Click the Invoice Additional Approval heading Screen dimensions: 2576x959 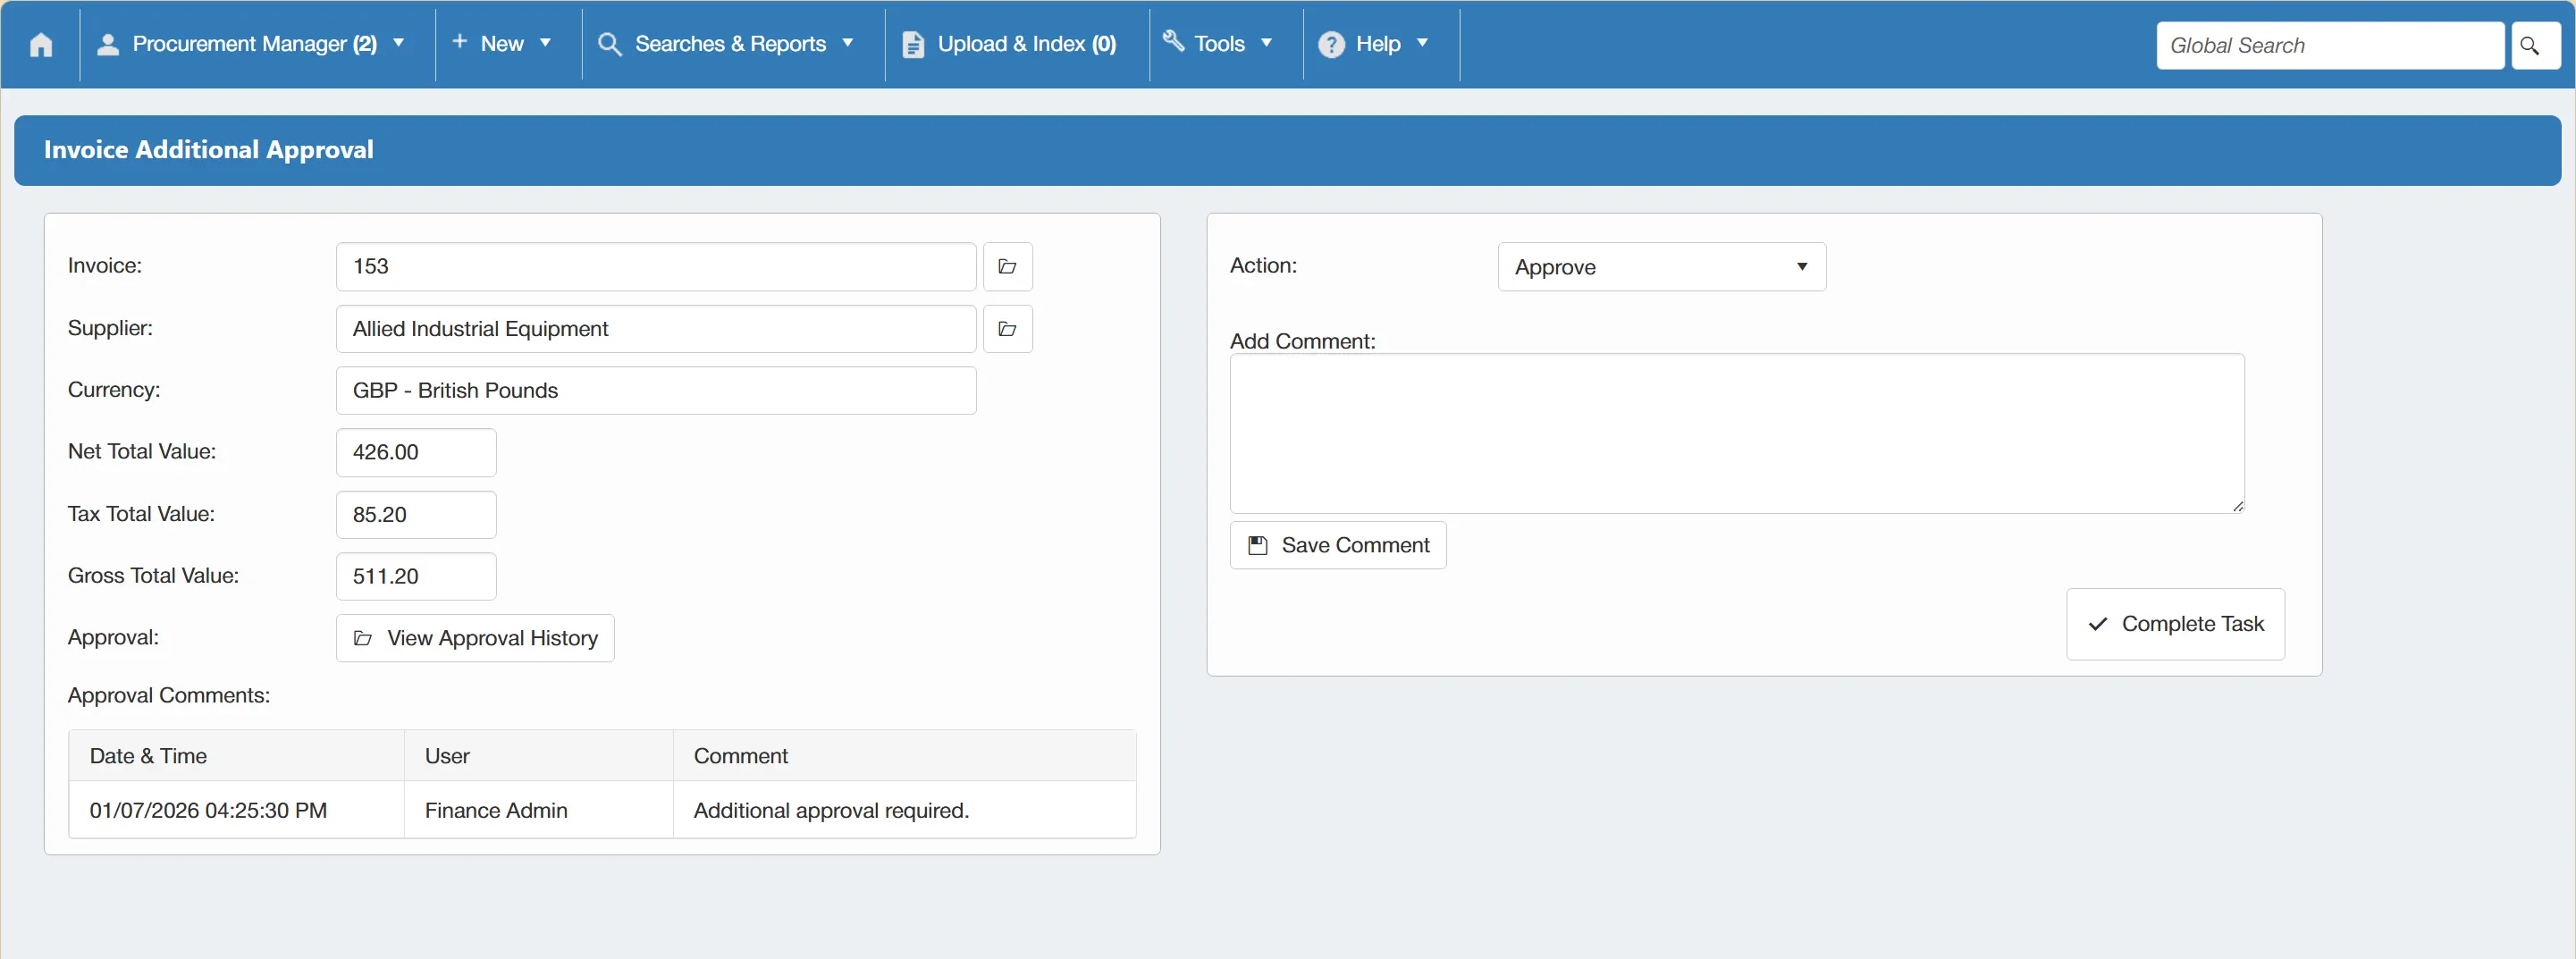[208, 150]
